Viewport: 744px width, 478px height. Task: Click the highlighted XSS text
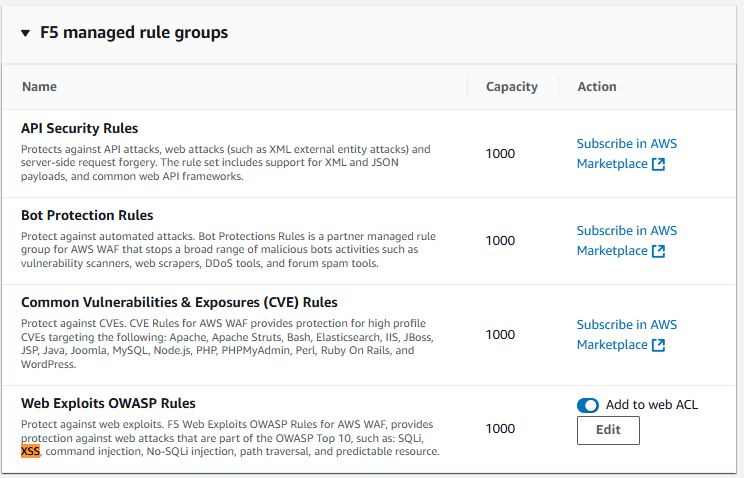(30, 451)
